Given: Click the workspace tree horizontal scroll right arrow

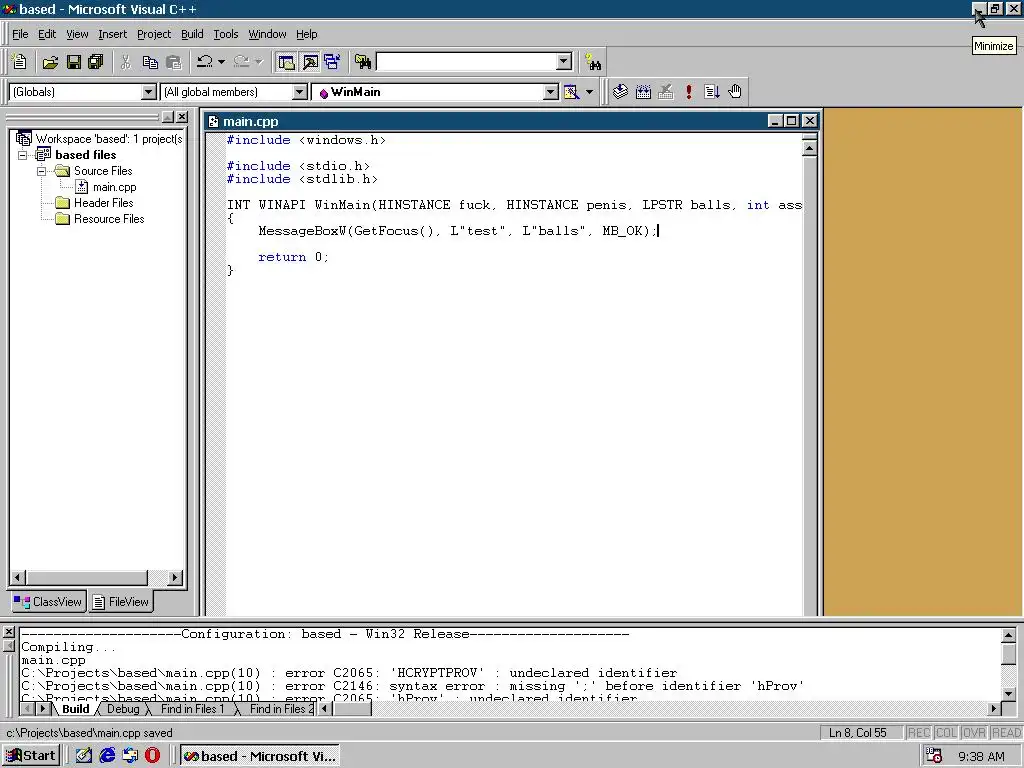Looking at the screenshot, I should (x=174, y=577).
